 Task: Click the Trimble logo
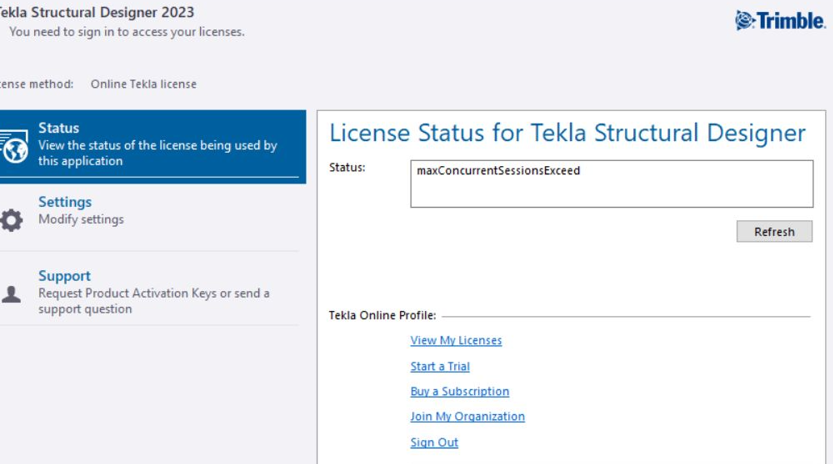click(x=780, y=21)
